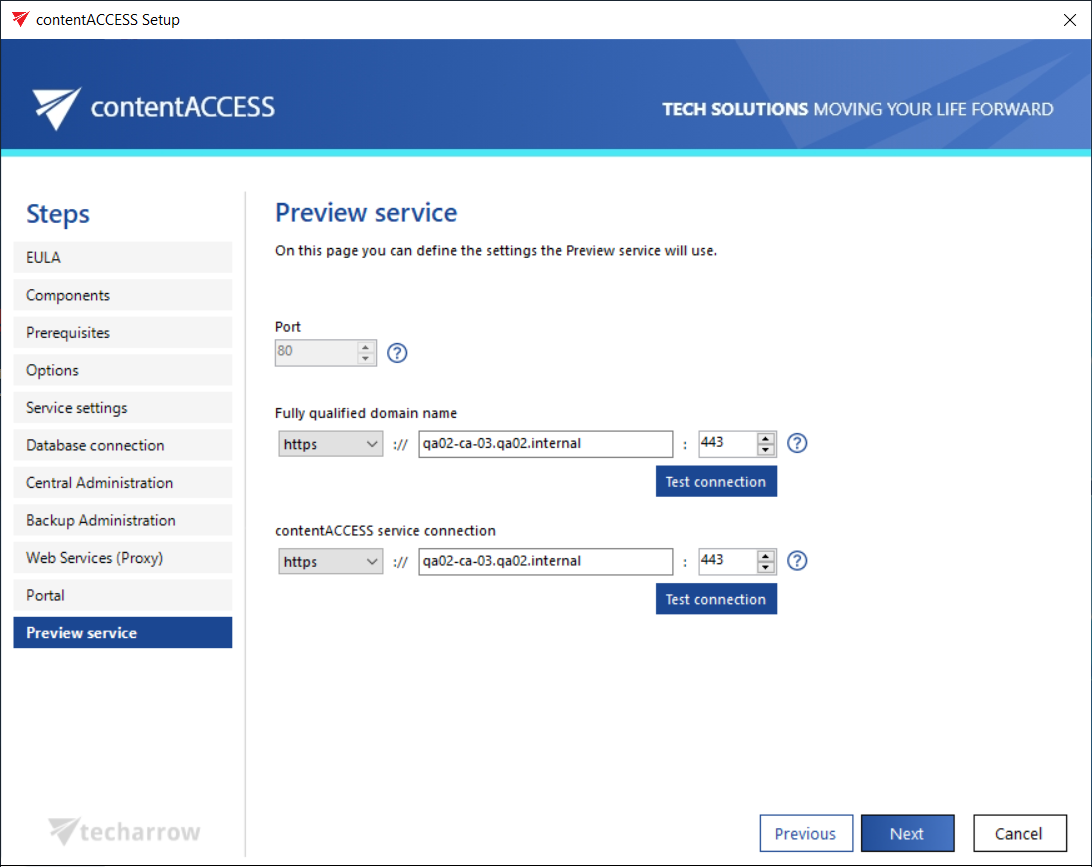Test connection for the fully qualified domain
This screenshot has height=867, width=1092.
(x=715, y=482)
